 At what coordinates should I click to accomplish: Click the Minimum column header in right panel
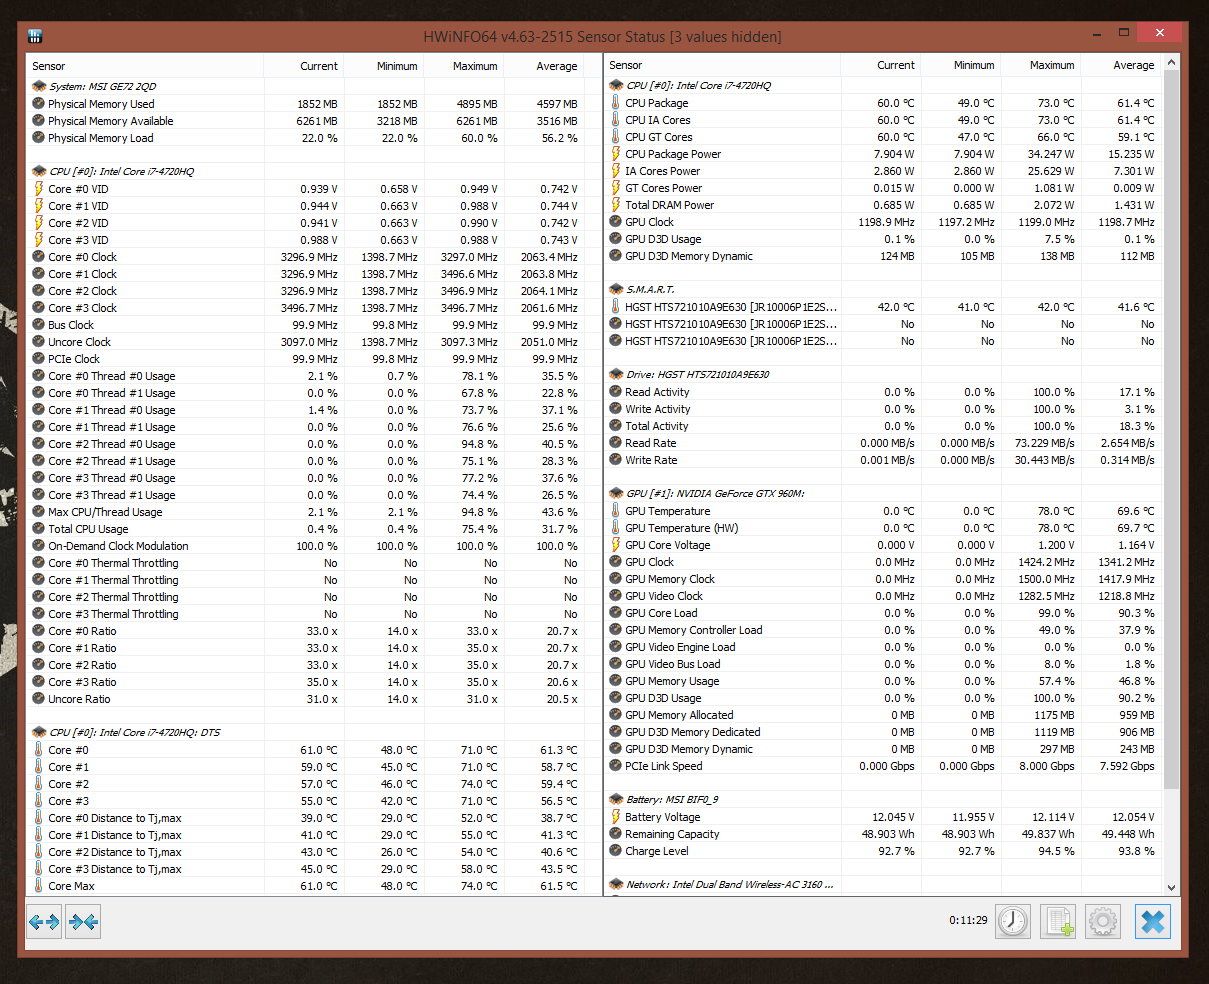click(x=961, y=65)
